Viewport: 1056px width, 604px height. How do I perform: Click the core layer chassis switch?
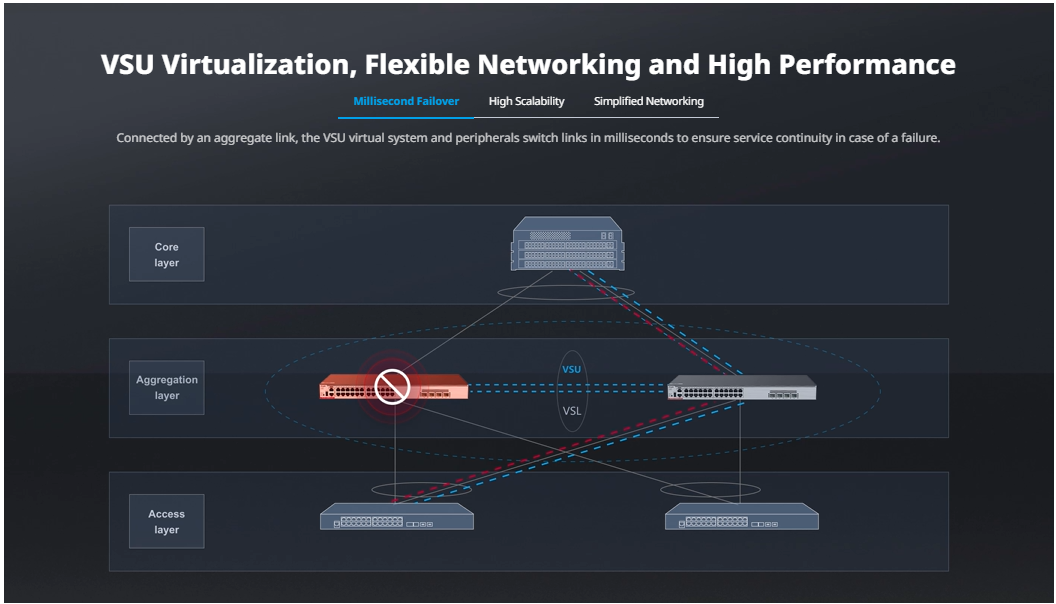point(567,244)
